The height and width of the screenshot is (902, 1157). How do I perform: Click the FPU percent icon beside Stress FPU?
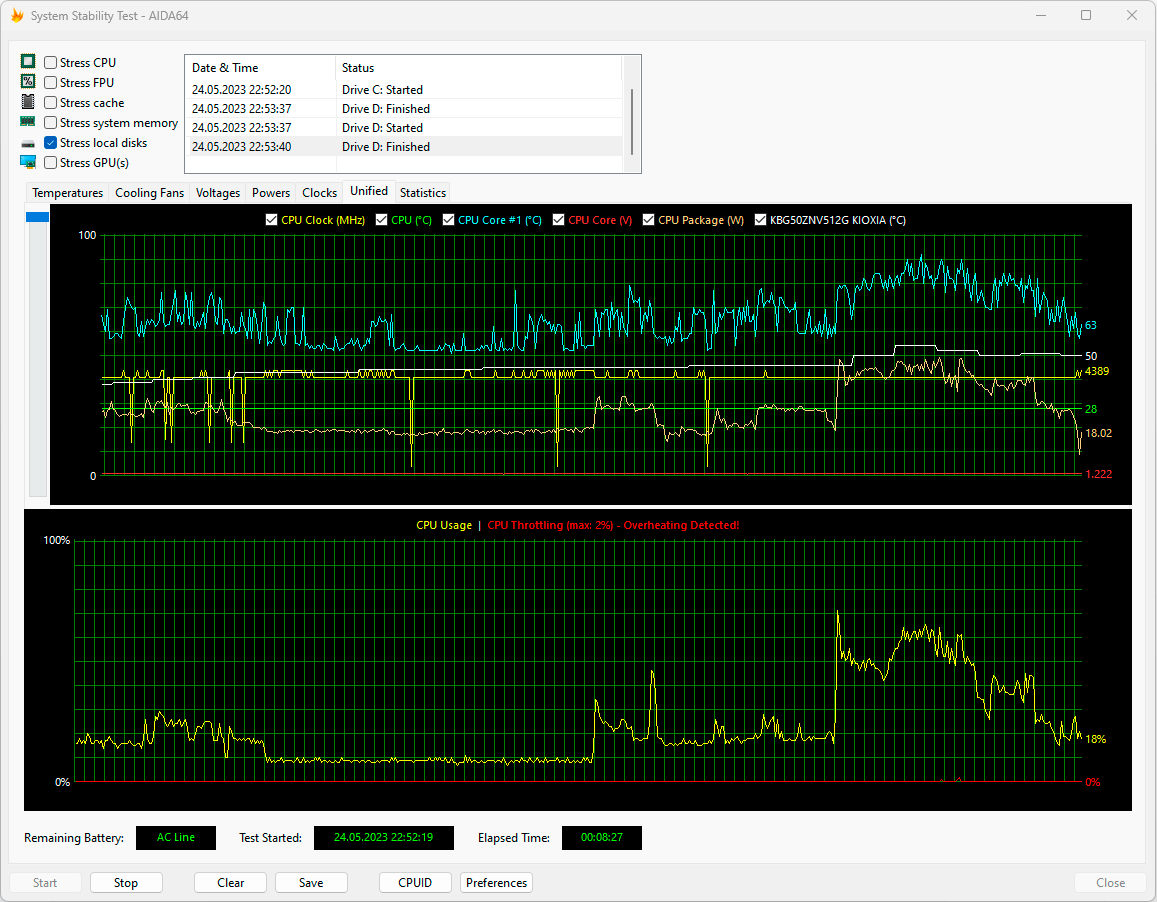pyautogui.click(x=28, y=82)
